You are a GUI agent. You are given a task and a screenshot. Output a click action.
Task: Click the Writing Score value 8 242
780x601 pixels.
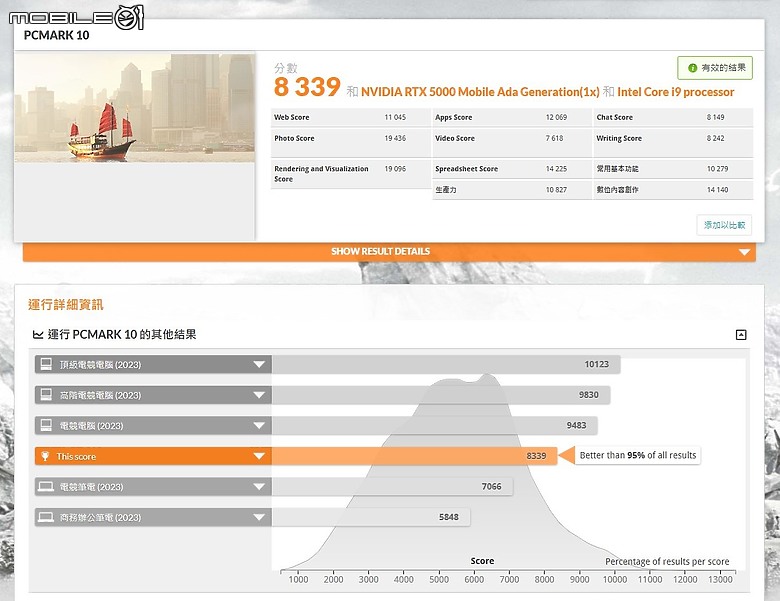pyautogui.click(x=715, y=138)
